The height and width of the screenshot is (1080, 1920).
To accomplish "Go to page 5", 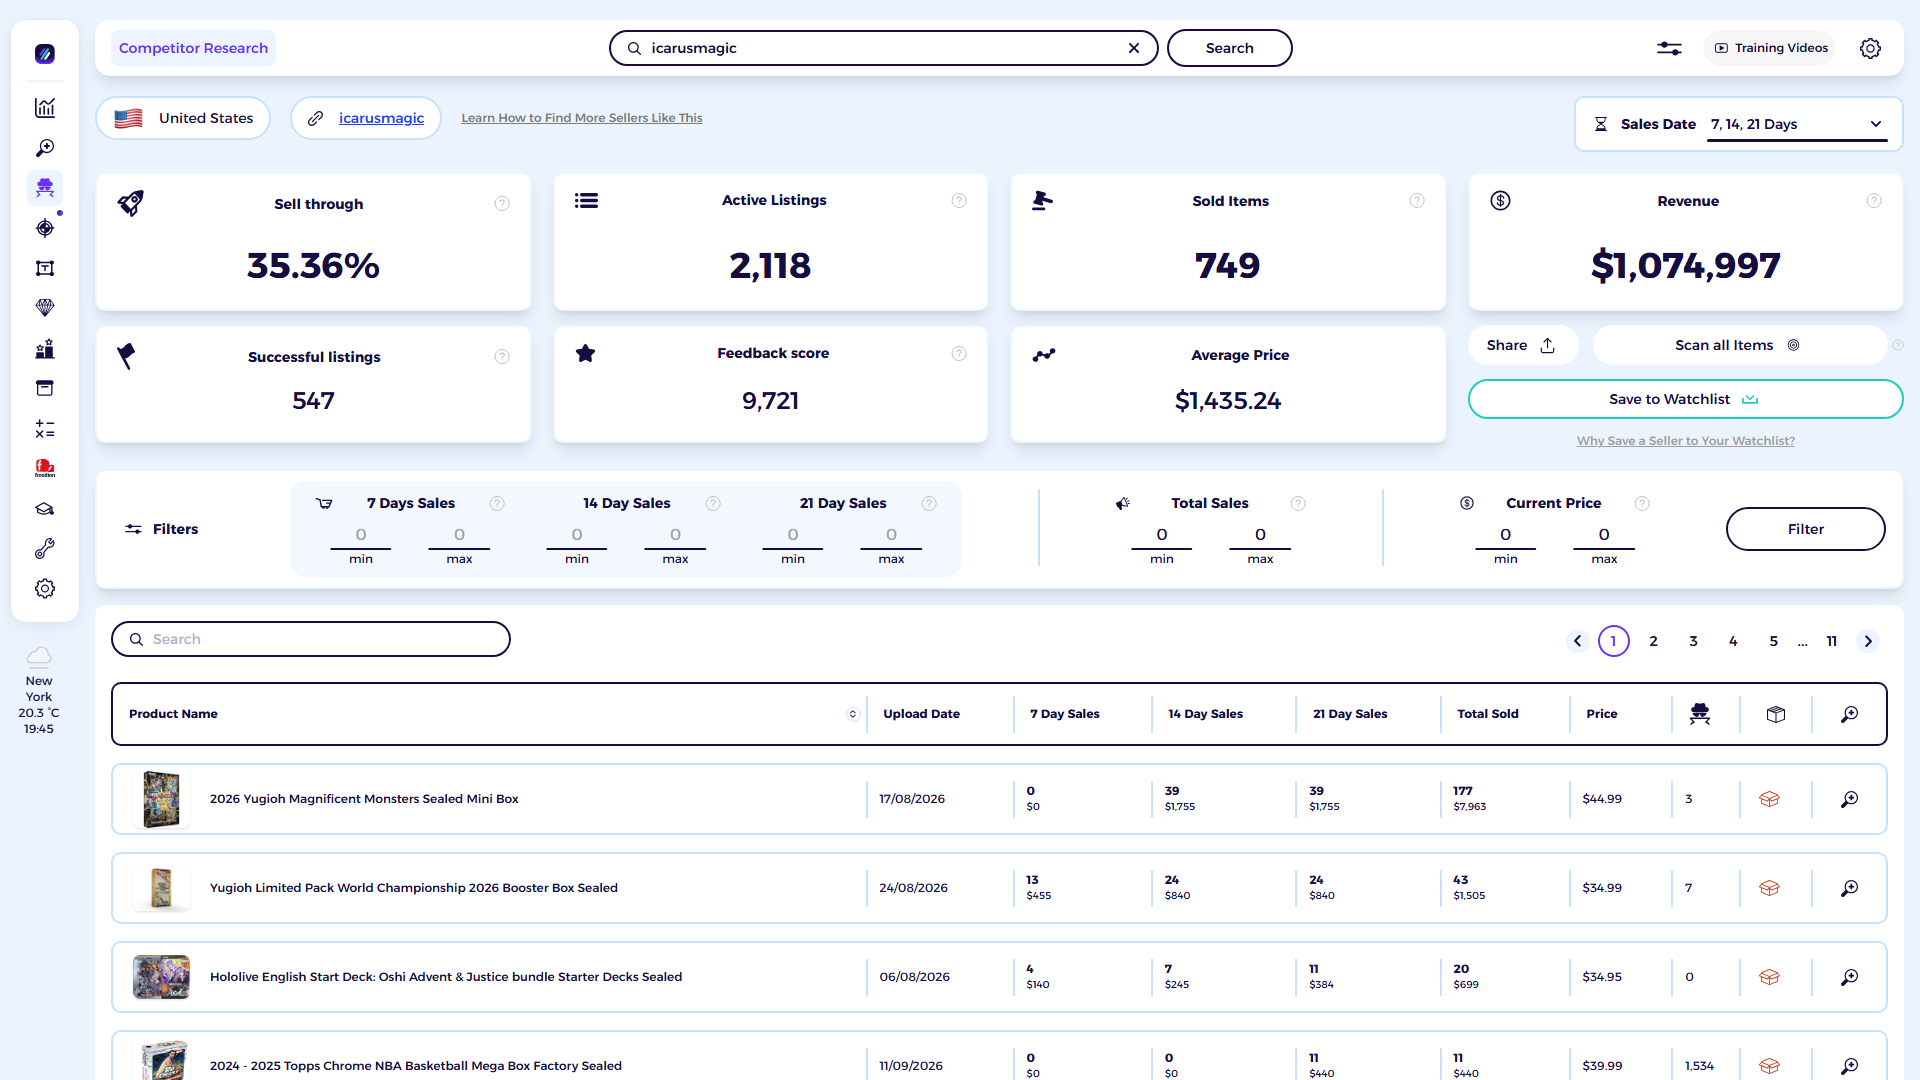I will coord(1774,641).
